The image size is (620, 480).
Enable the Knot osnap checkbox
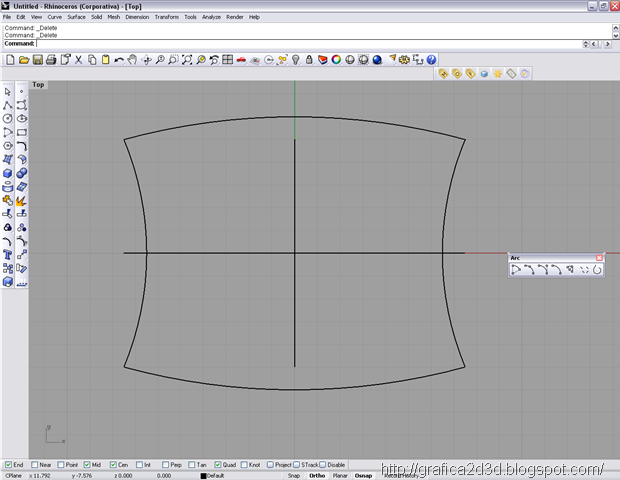tap(244, 465)
